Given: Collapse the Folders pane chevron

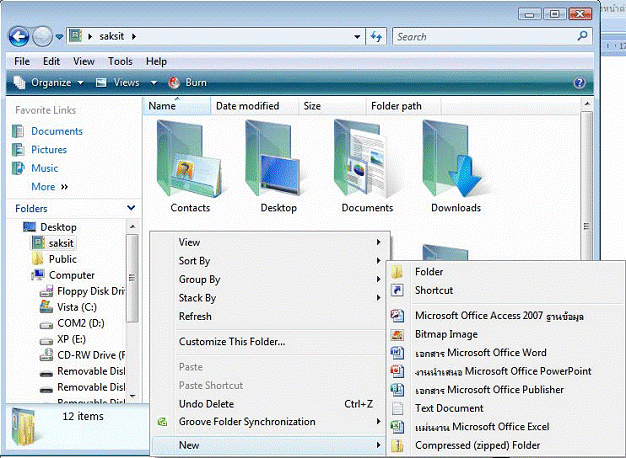Looking at the screenshot, I should pyautogui.click(x=131, y=208).
